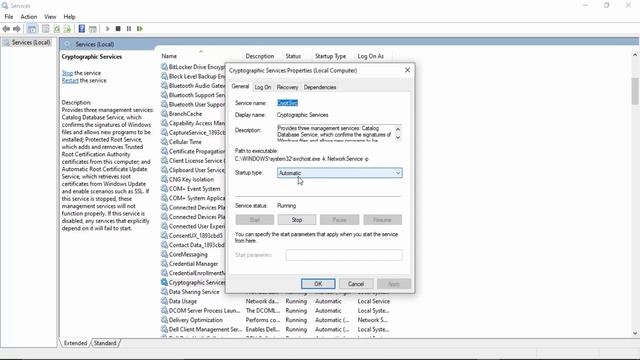Toggle the Show/Hide Action Pane toolbar icon
This screenshot has width=640, height=360.
tap(93, 29)
